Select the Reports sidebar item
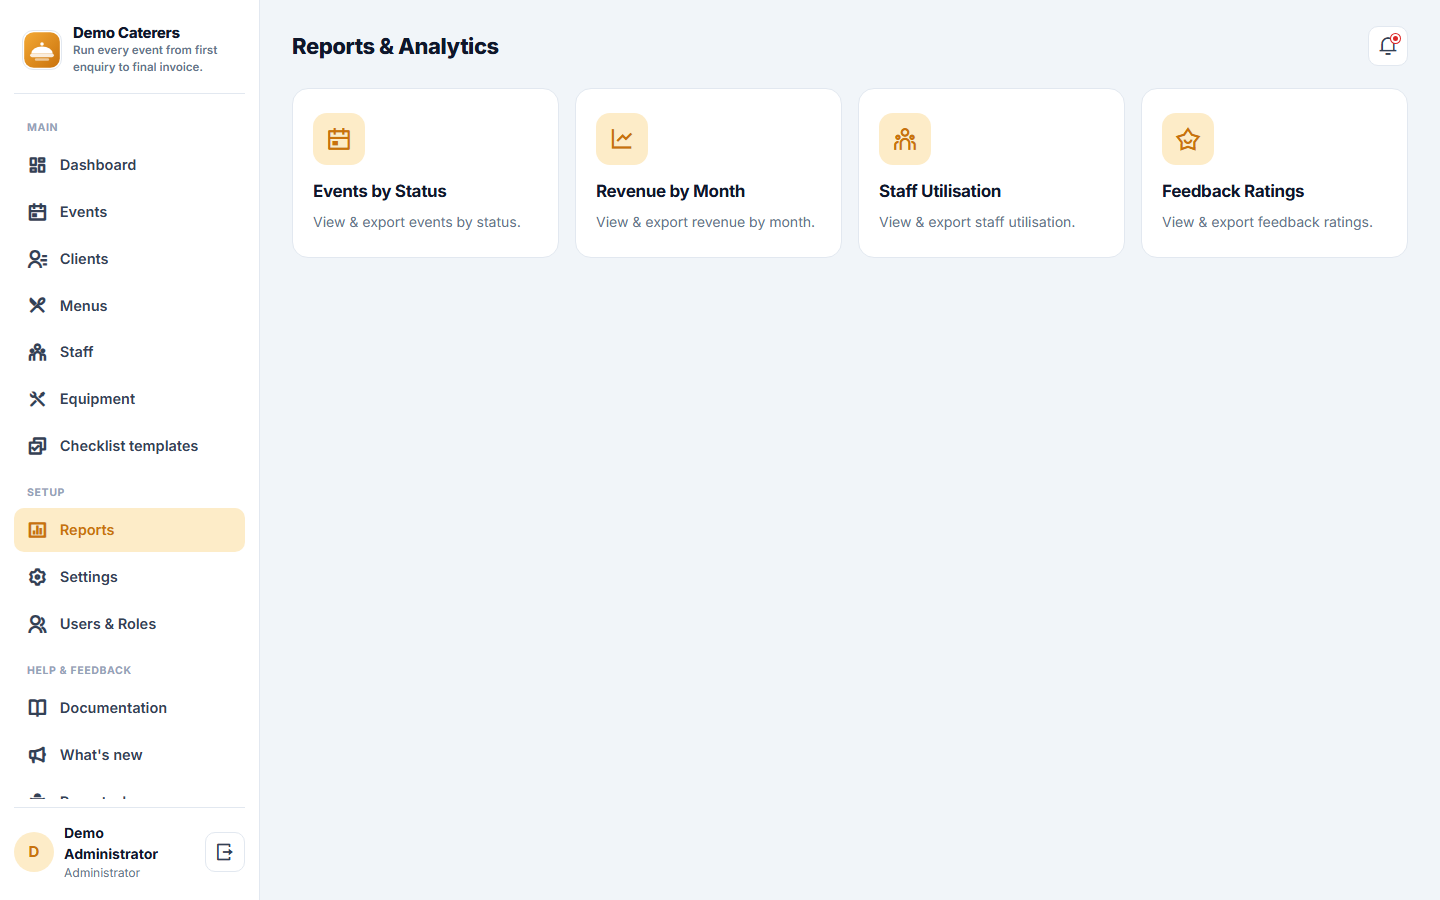1440x900 pixels. (129, 530)
